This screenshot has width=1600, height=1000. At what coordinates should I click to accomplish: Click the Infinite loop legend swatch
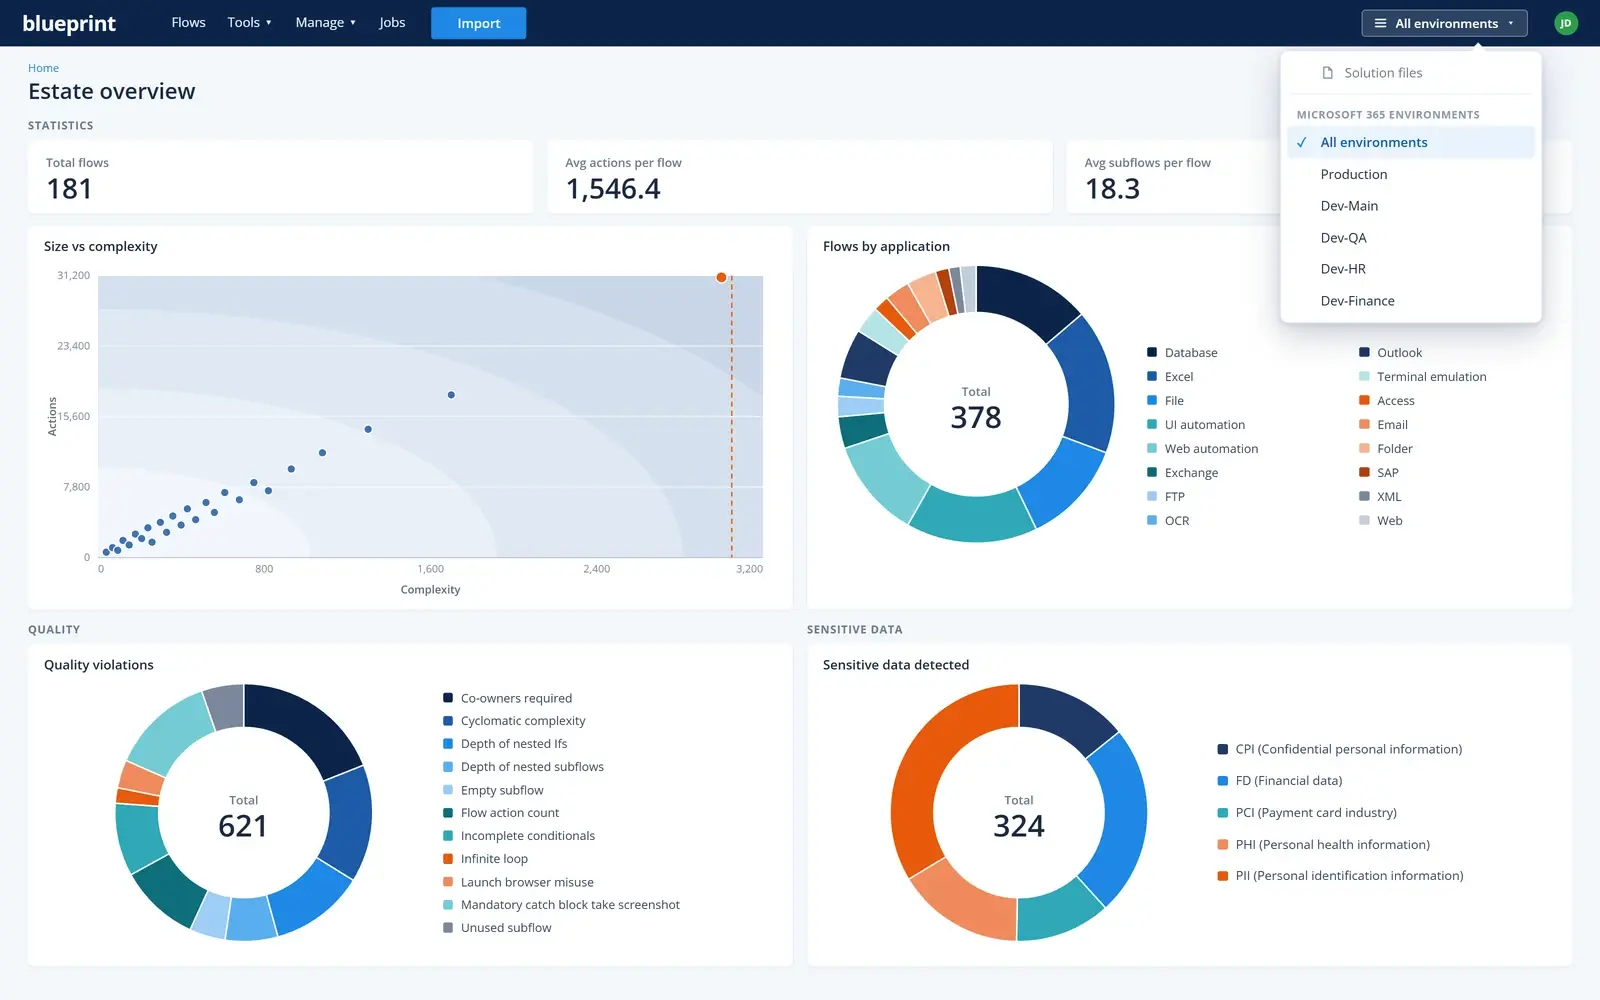448,858
